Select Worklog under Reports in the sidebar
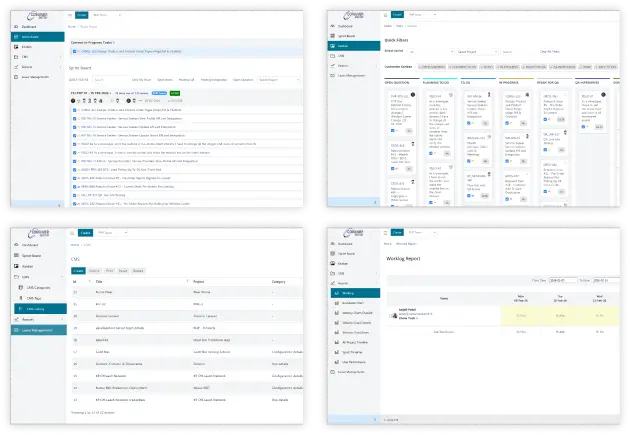The image size is (630, 435). pyautogui.click(x=349, y=293)
